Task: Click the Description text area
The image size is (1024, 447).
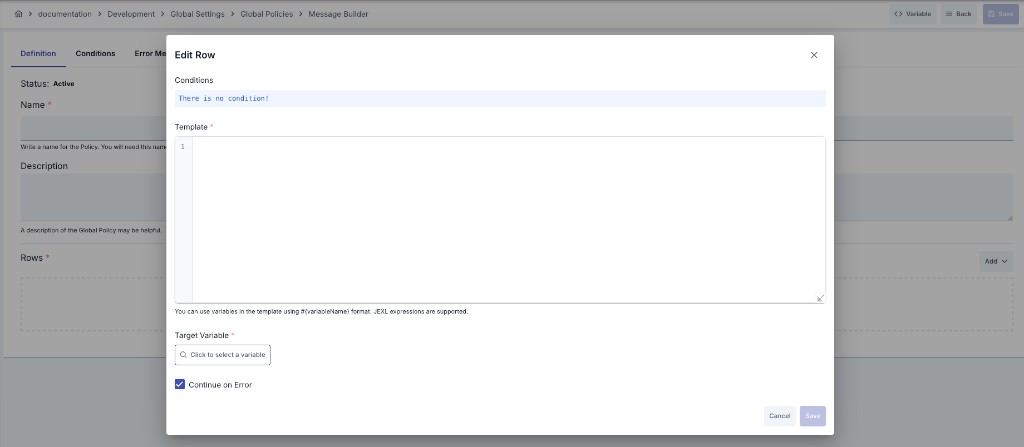Action: click(93, 197)
